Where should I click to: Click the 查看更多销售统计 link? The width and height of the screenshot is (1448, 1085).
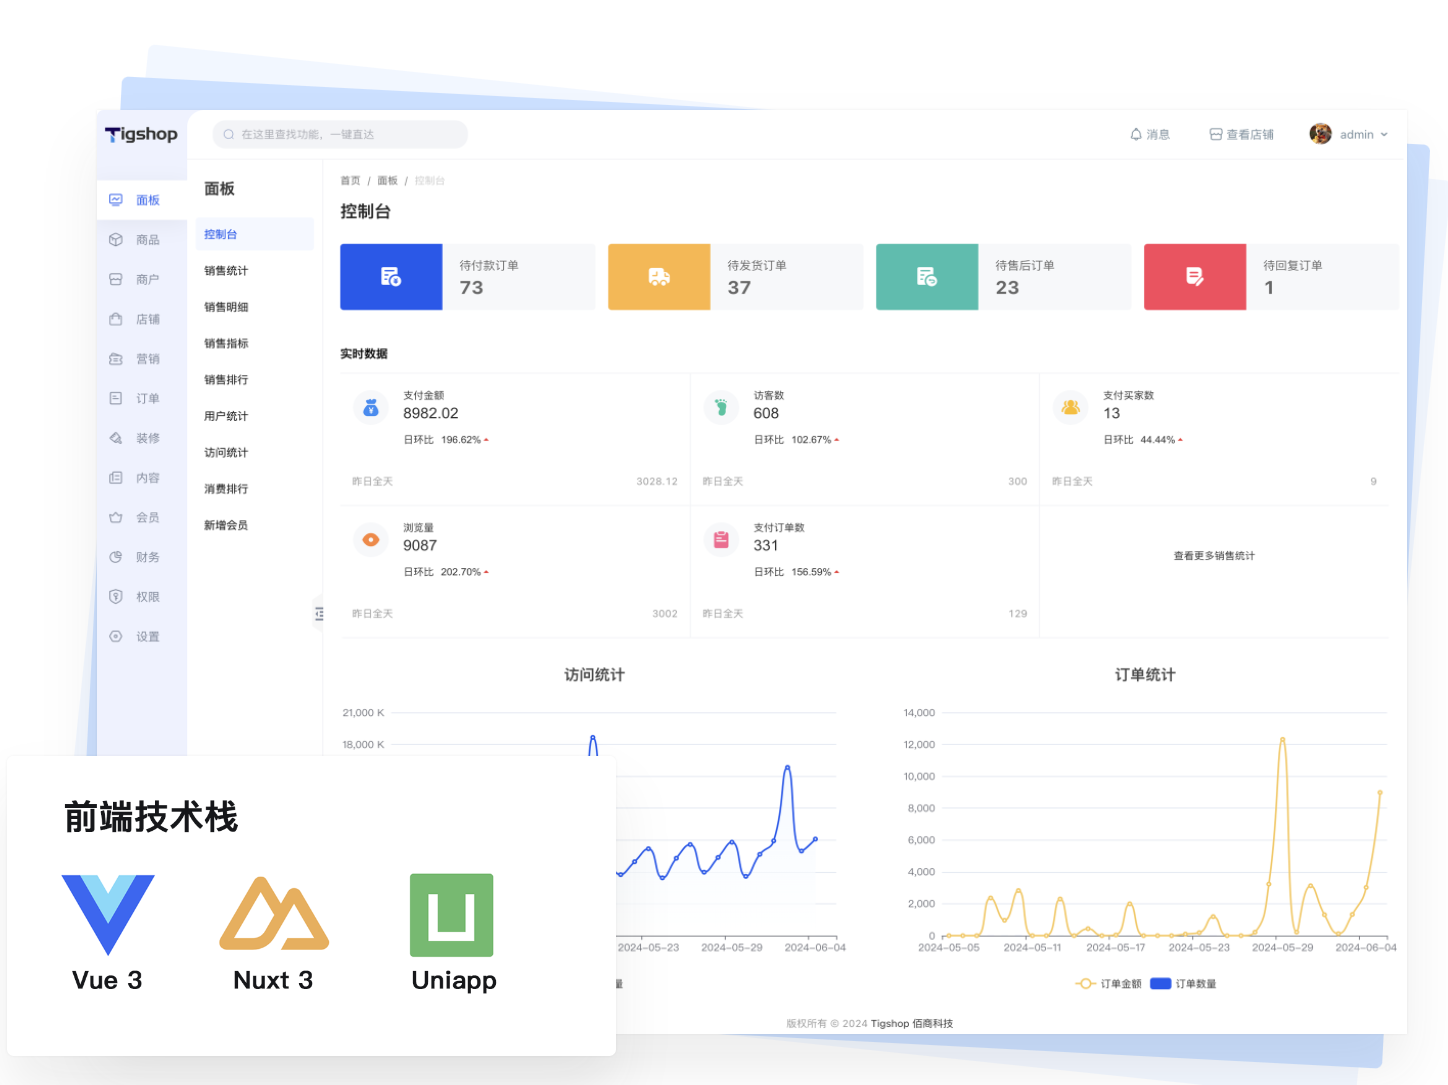1214,556
